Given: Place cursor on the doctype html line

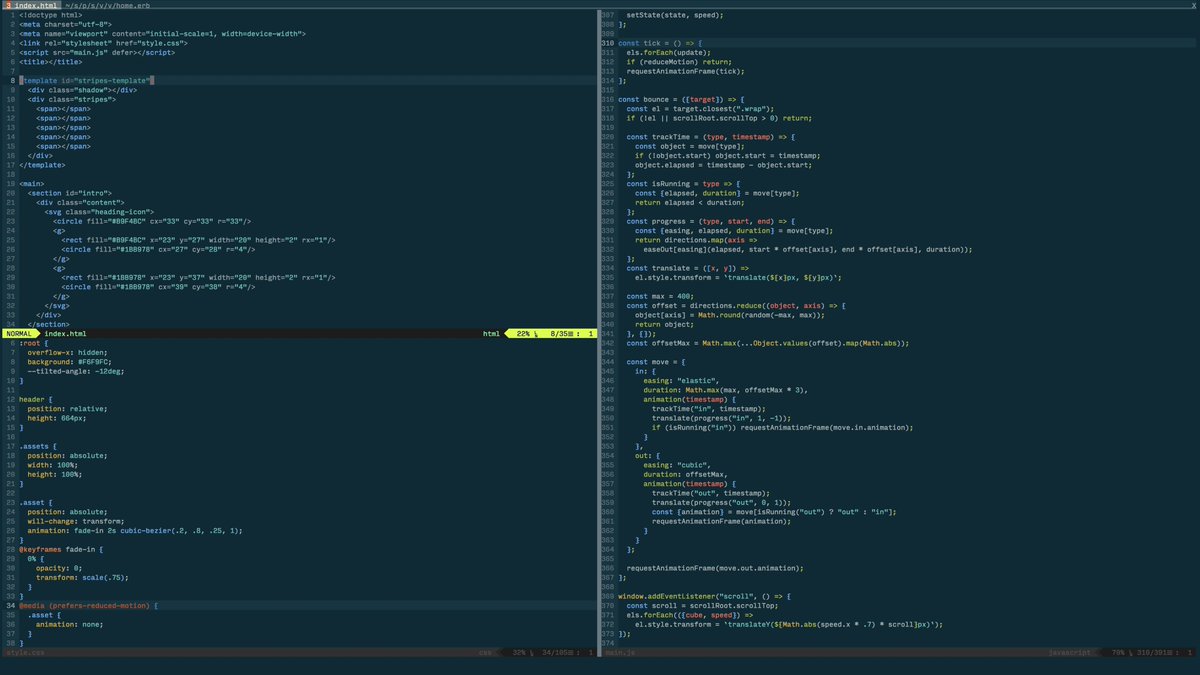Looking at the screenshot, I should point(50,15).
